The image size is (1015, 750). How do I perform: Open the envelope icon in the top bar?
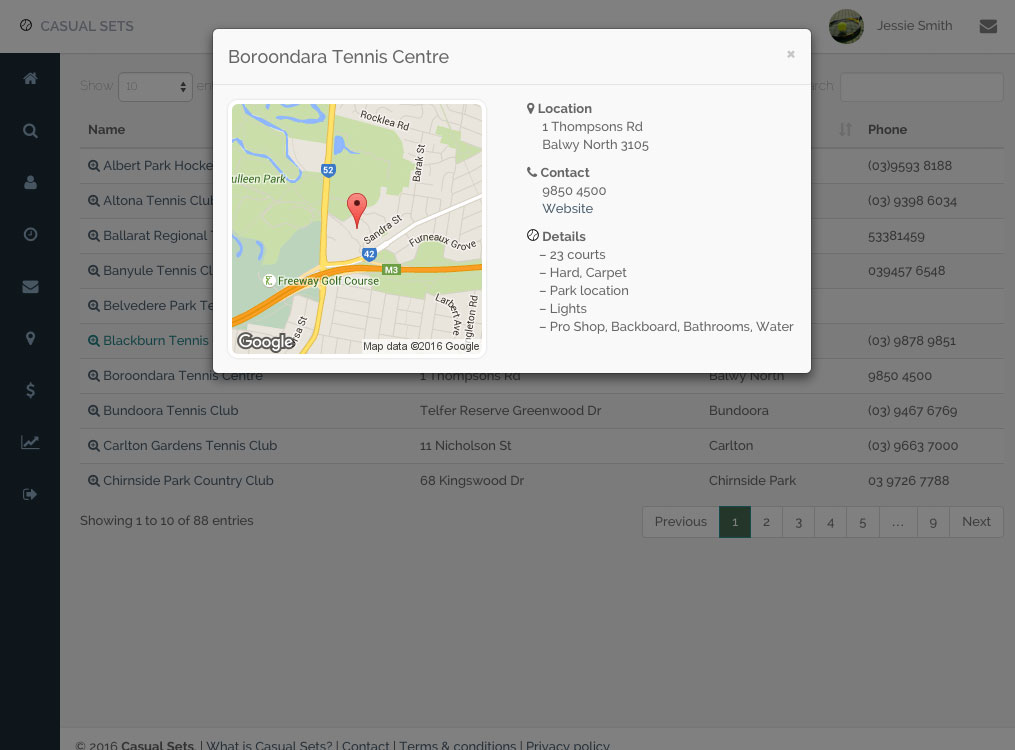(x=989, y=26)
